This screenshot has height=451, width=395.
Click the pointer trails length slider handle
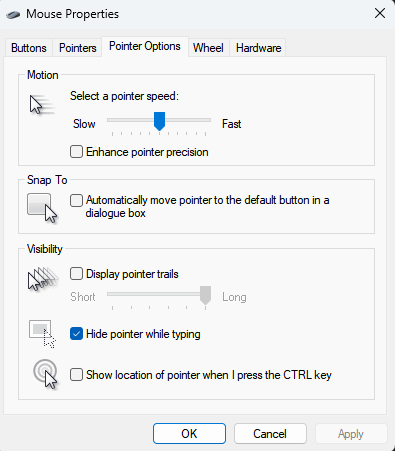coord(205,295)
